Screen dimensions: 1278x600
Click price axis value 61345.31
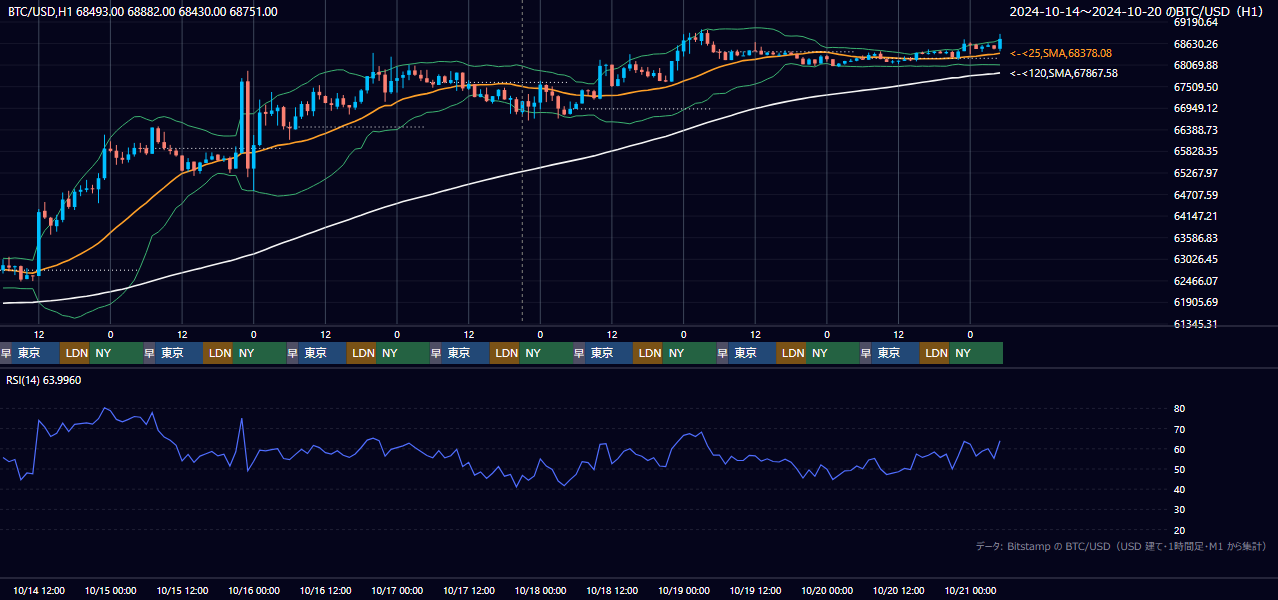point(1195,324)
